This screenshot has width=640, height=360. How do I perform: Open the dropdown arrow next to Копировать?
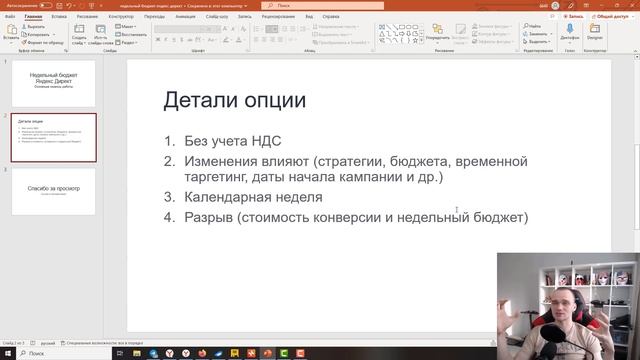click(x=54, y=34)
